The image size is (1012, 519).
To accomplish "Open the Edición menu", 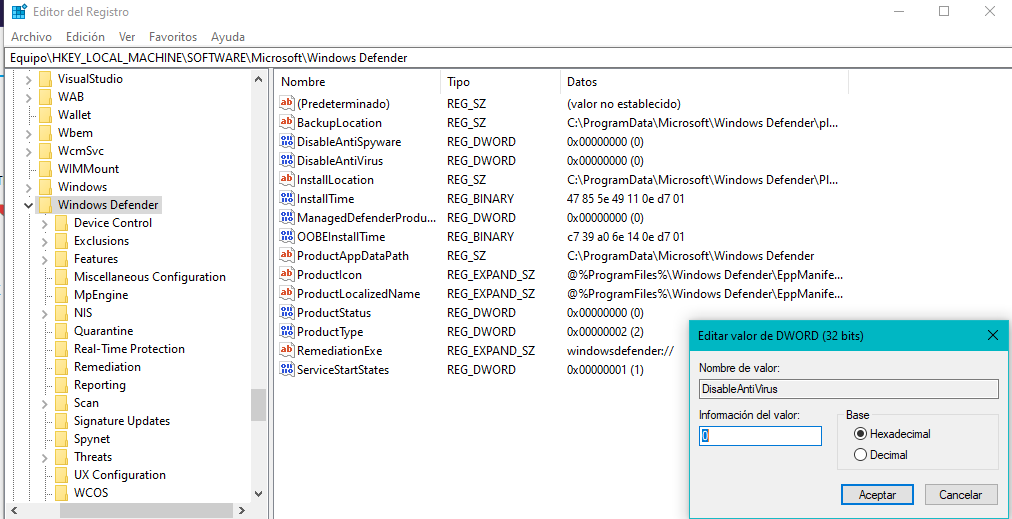I will pos(85,37).
